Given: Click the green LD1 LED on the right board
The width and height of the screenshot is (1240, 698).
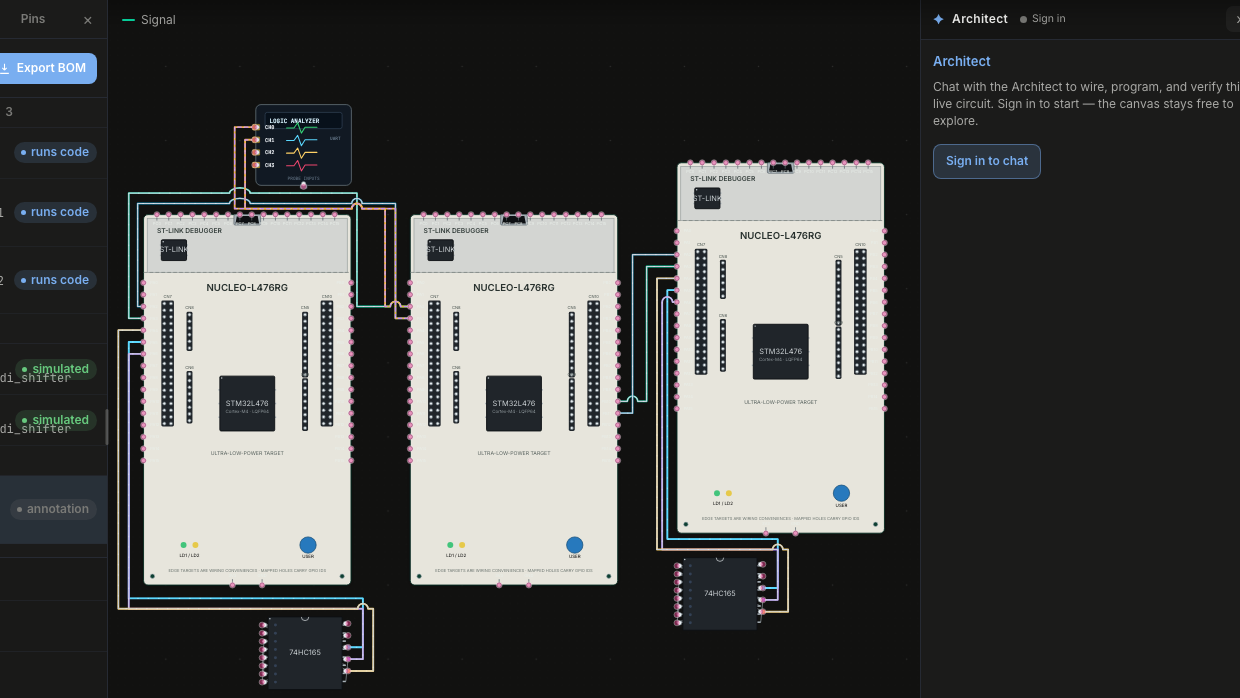Looking at the screenshot, I should coord(717,493).
